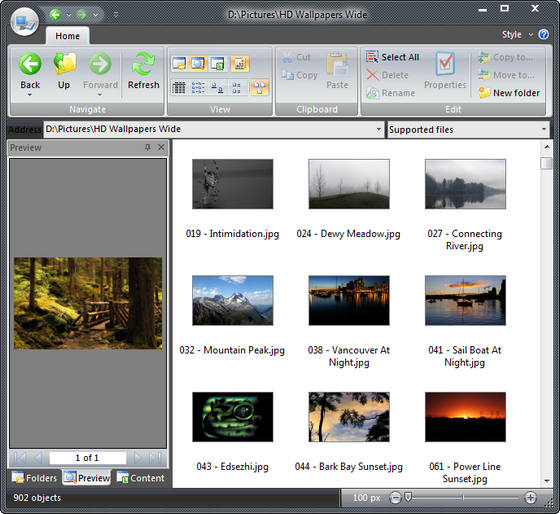Toggle Folders pane button in View group
560x514 pixels.
(179, 64)
